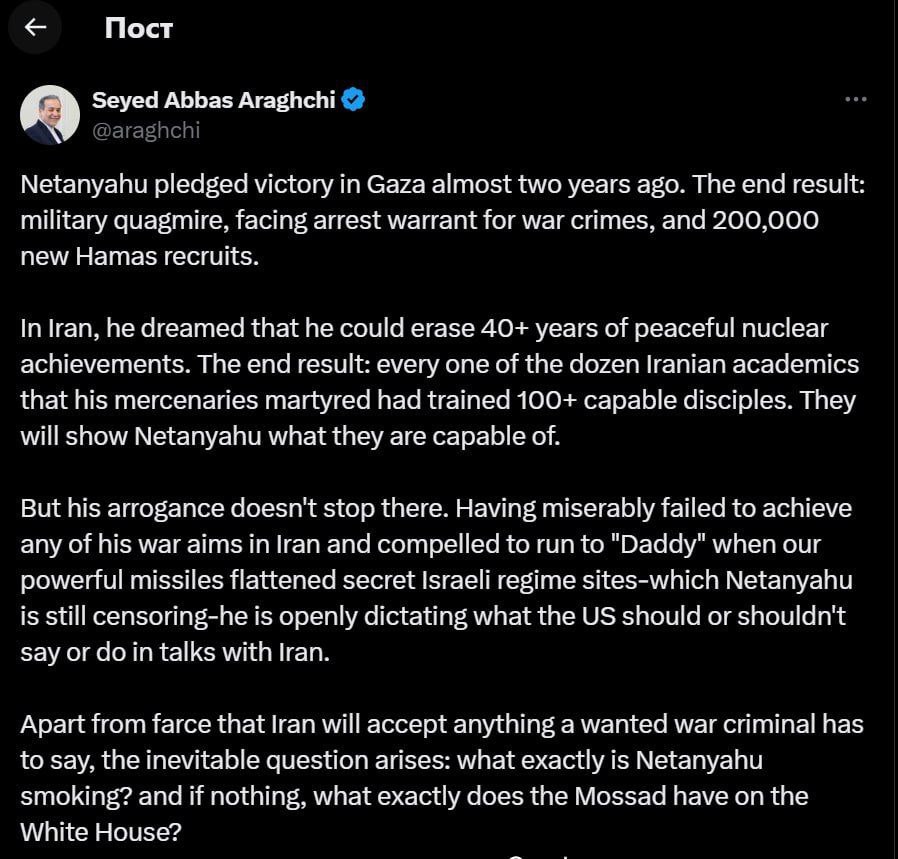Click the words 'new Hamas recruits.'

(x=140, y=257)
